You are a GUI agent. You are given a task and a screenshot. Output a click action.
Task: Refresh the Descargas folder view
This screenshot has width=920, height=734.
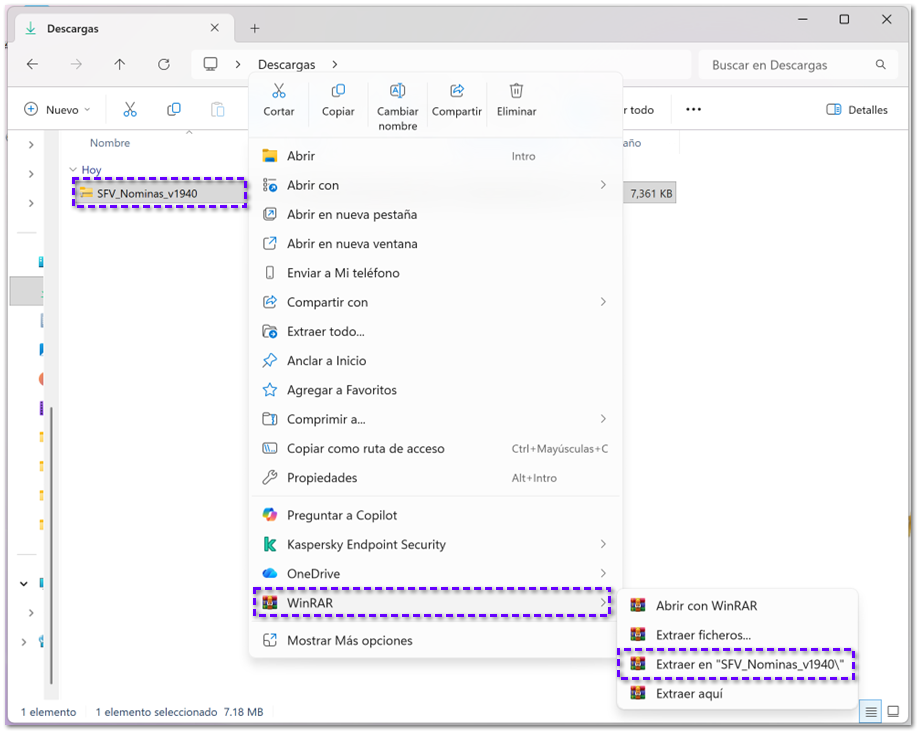click(164, 65)
